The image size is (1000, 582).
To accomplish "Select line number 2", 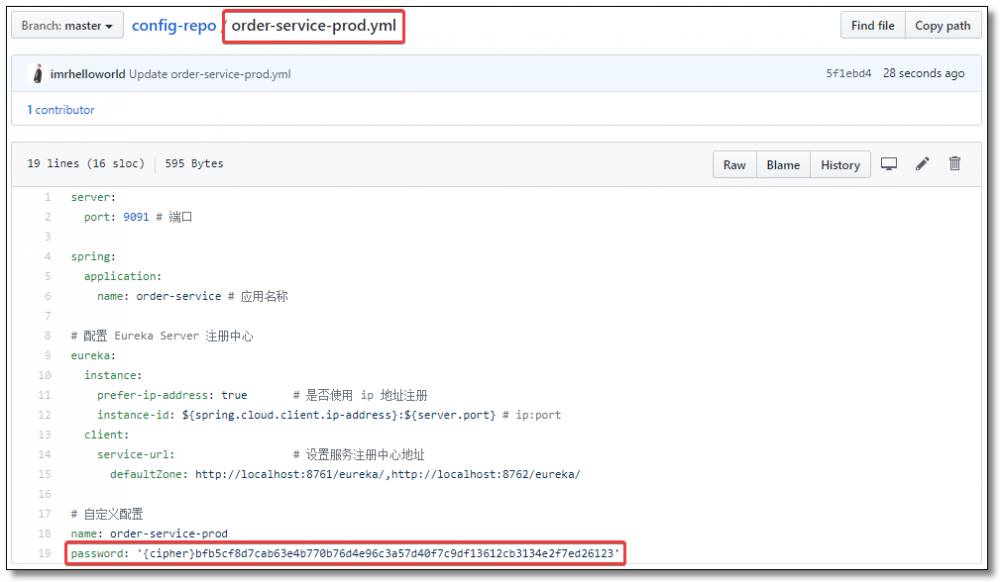I will pyautogui.click(x=47, y=217).
